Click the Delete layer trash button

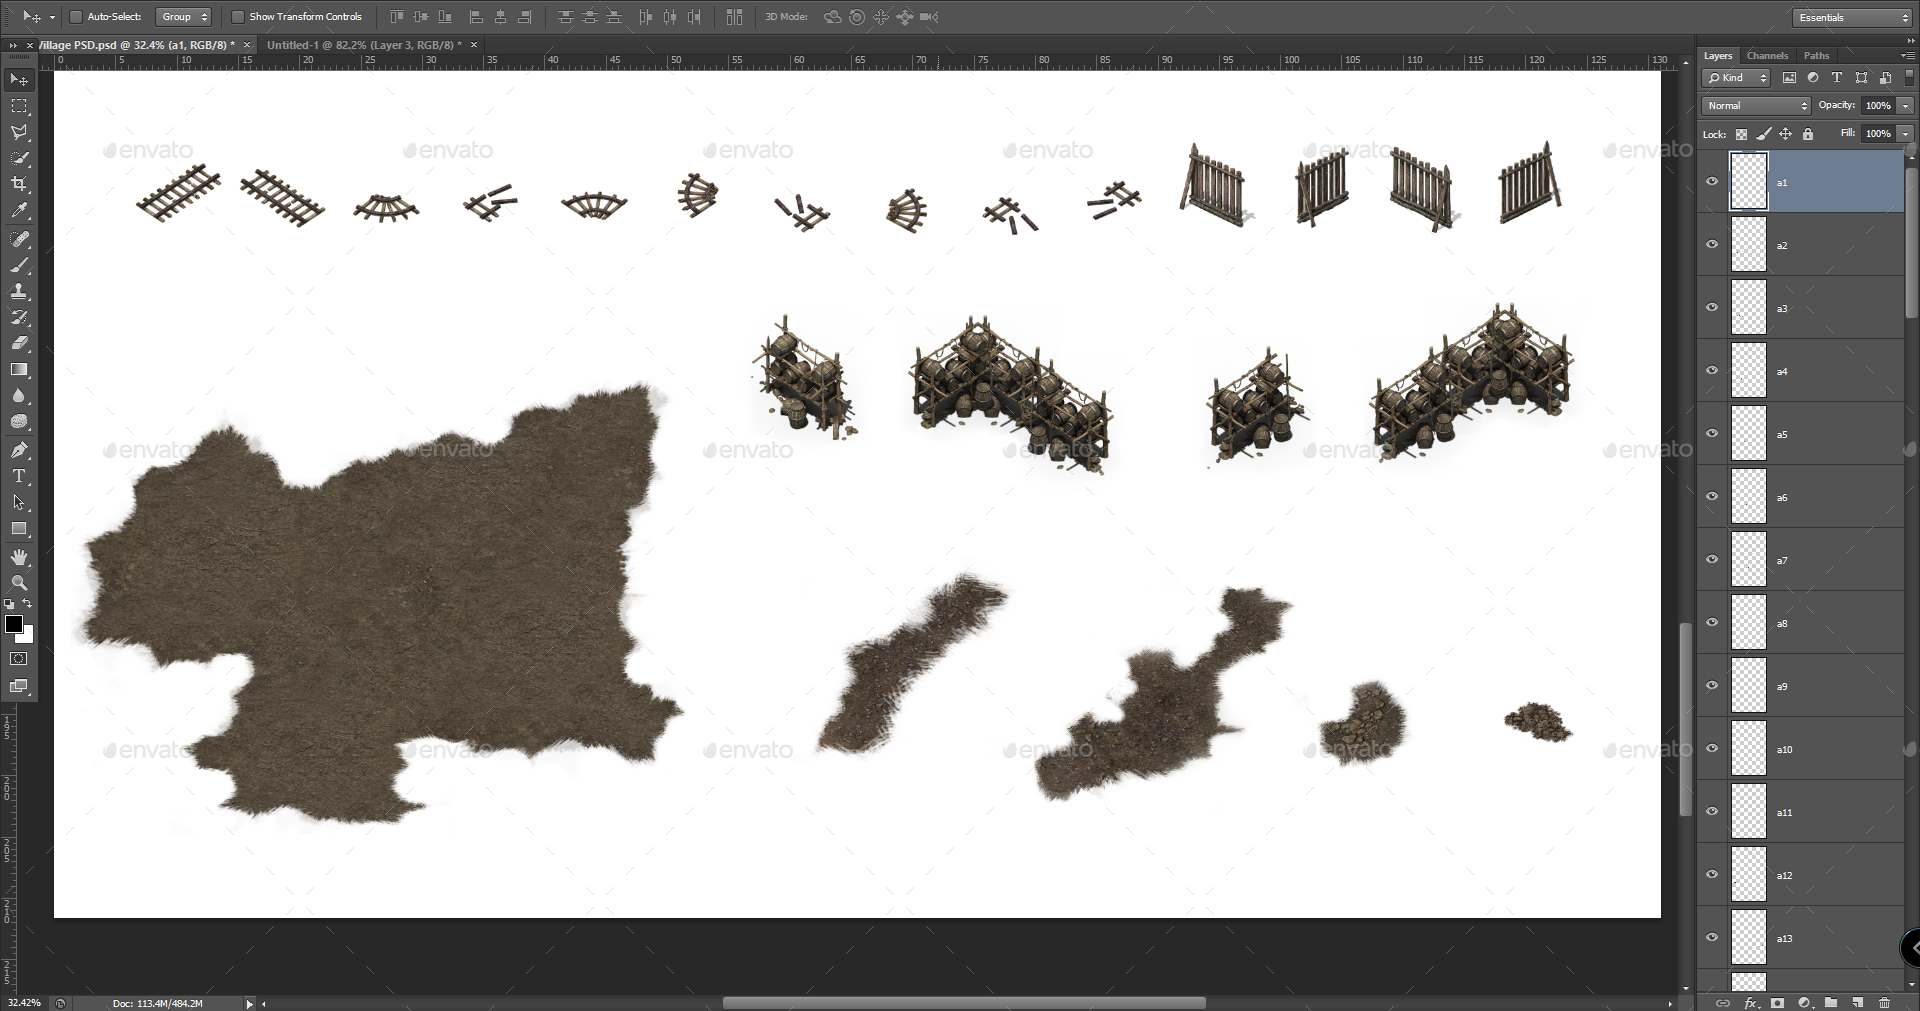[x=1885, y=1003]
